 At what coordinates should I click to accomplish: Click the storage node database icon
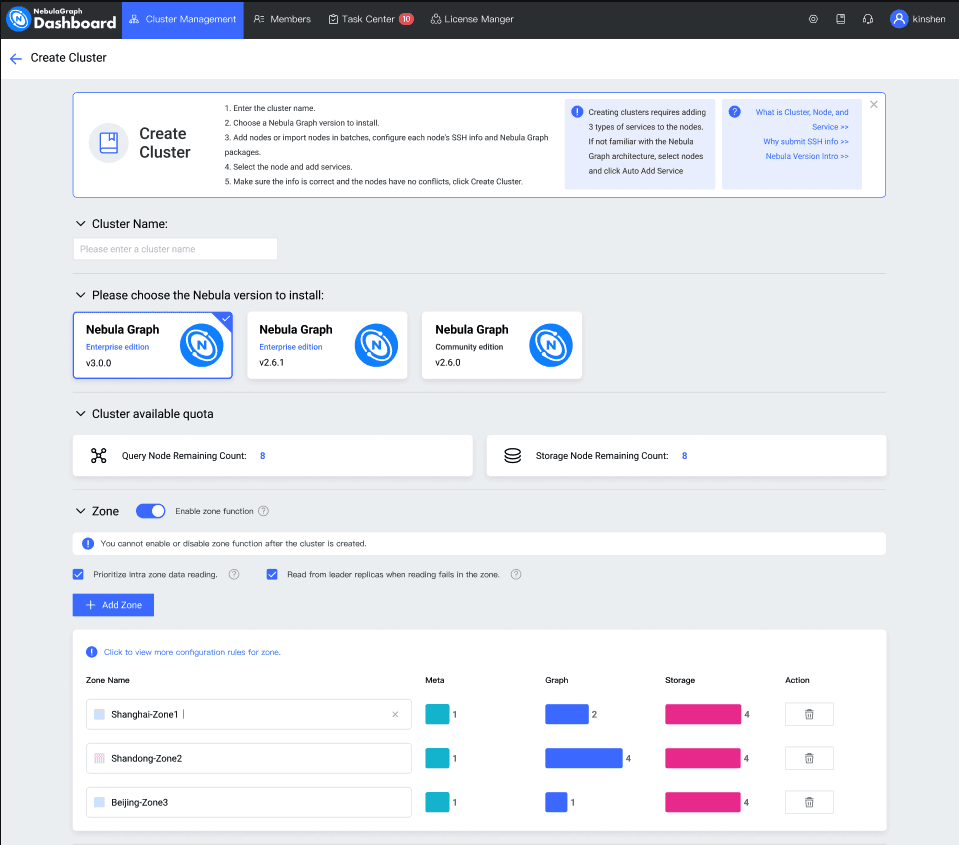point(513,456)
